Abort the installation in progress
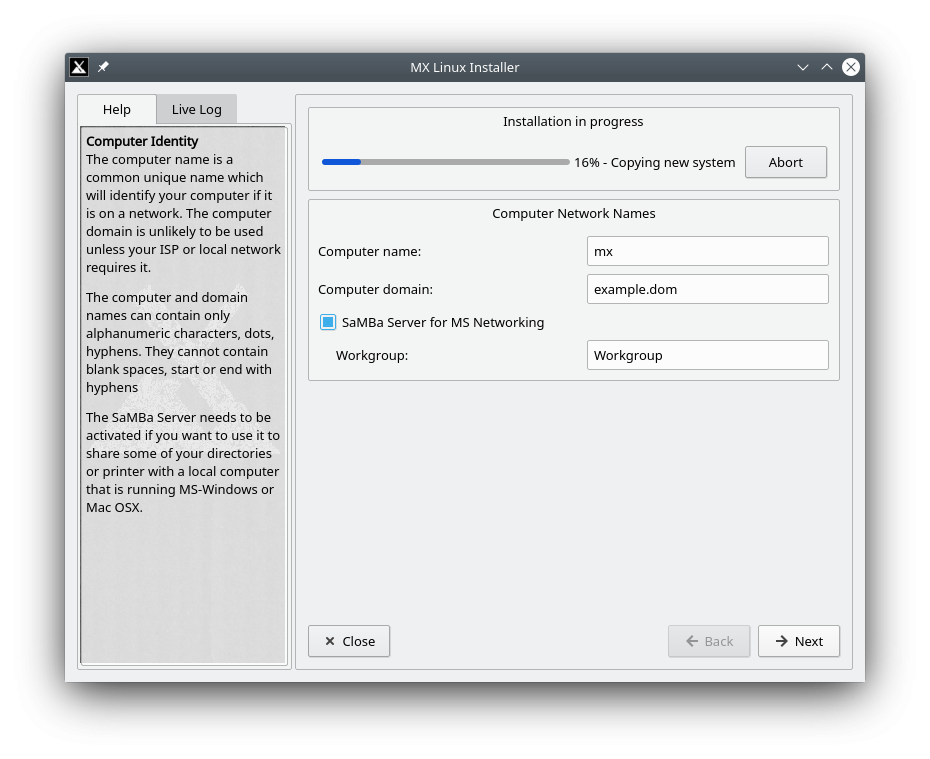The width and height of the screenshot is (930, 759). tap(785, 162)
